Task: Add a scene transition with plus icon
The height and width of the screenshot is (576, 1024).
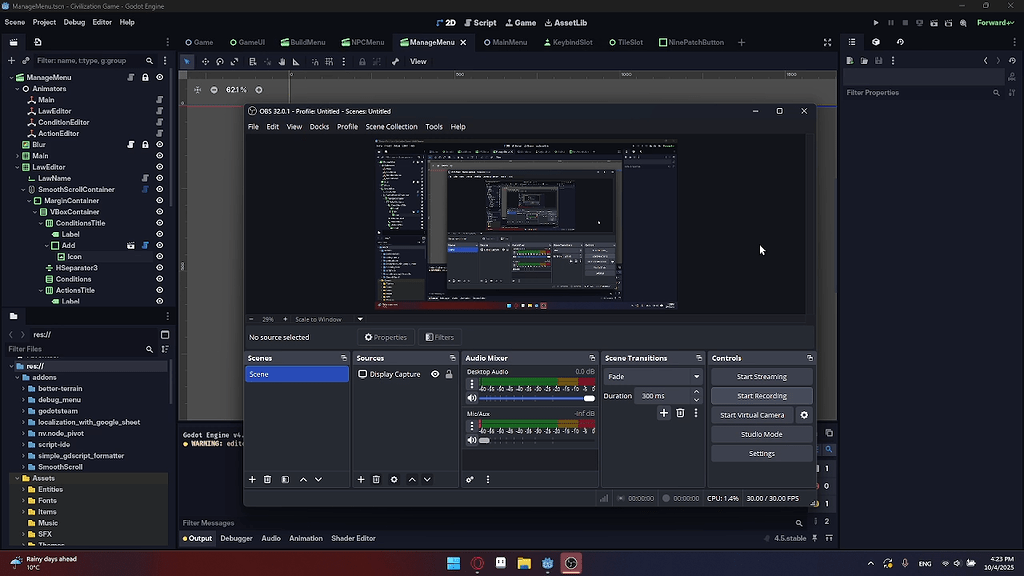Action: tap(664, 413)
